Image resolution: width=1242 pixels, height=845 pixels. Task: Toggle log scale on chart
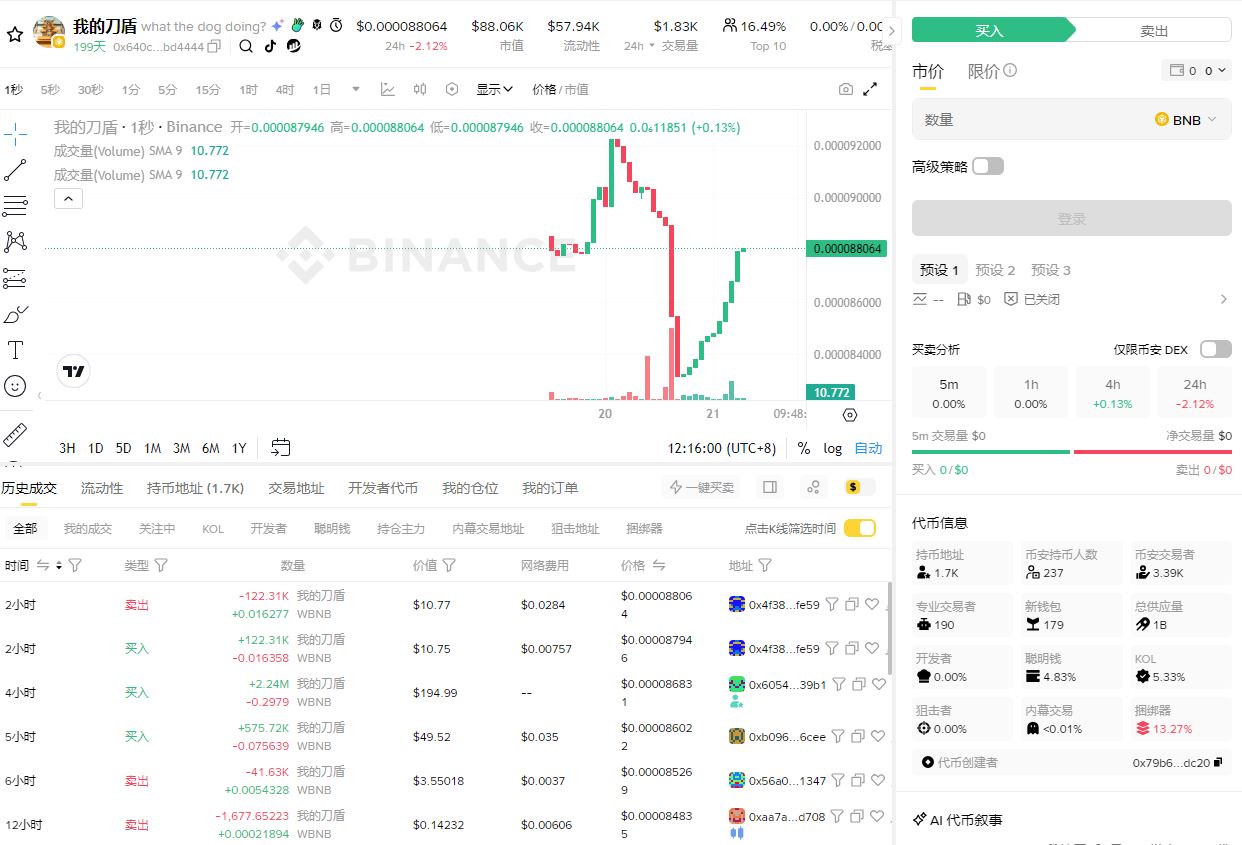(833, 448)
